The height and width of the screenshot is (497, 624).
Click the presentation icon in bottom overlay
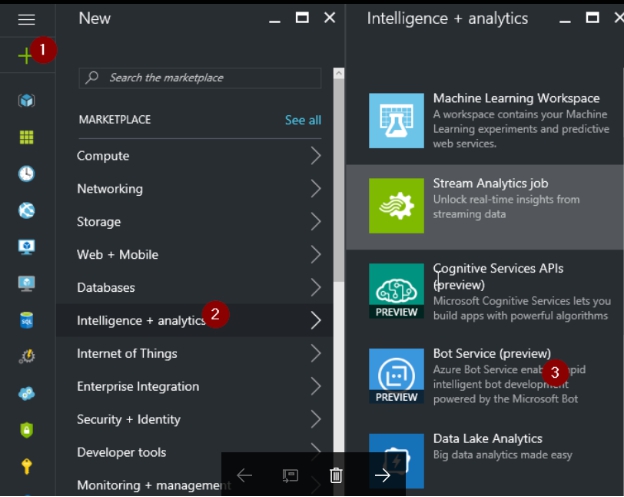point(290,475)
